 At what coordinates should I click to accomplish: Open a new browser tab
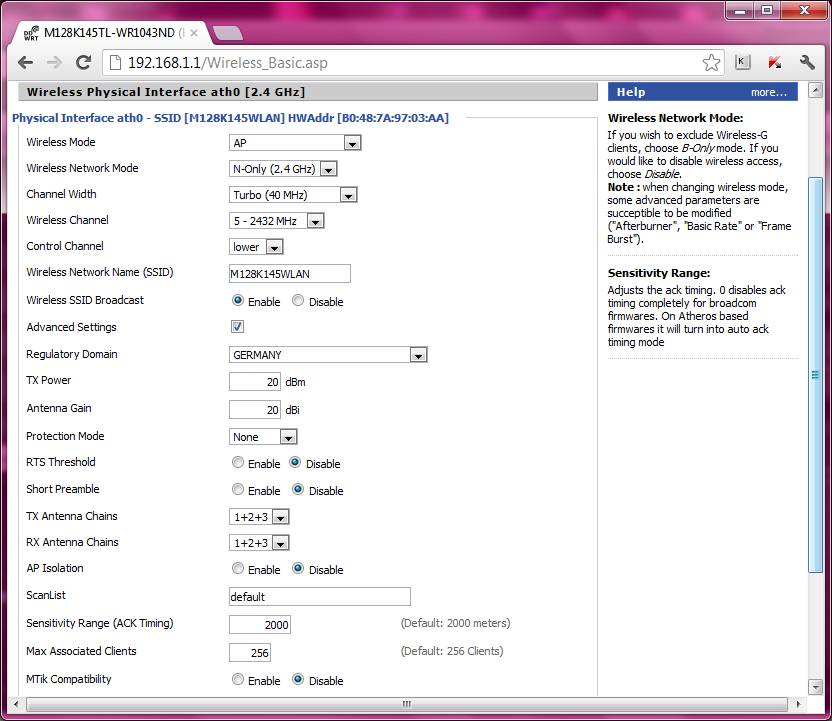point(228,33)
